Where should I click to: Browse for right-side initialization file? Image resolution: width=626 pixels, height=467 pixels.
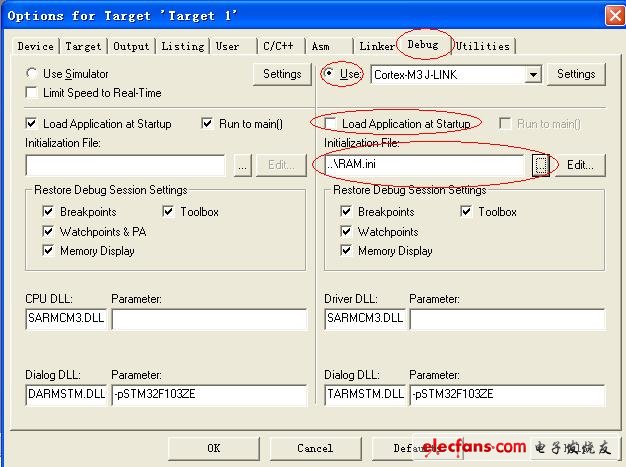coord(541,165)
